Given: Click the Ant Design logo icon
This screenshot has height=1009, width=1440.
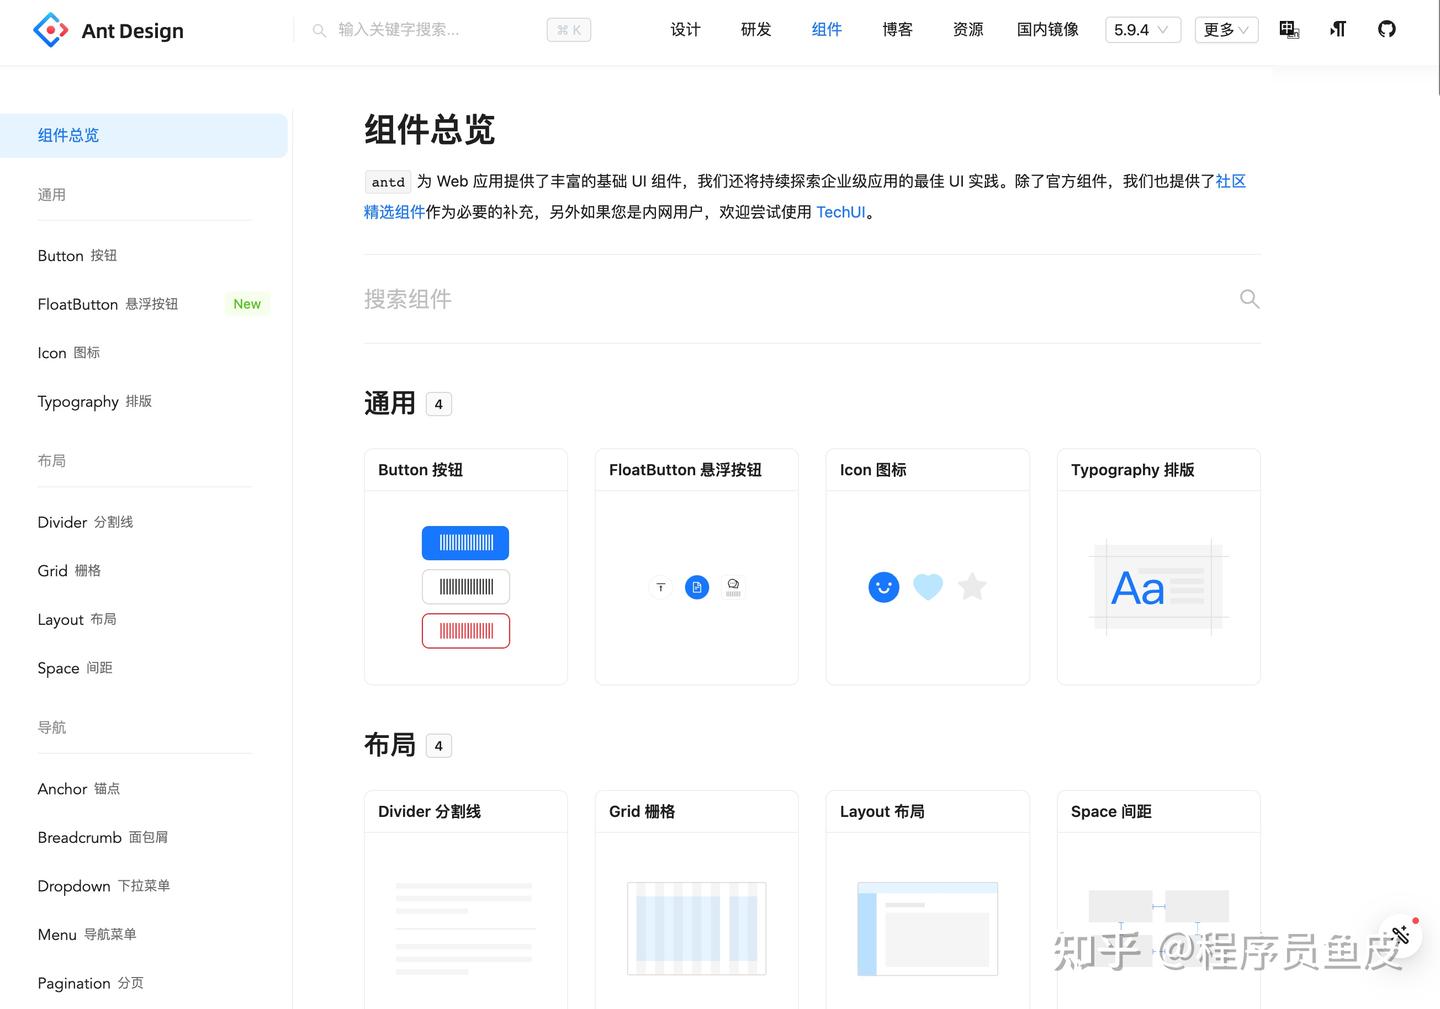Looking at the screenshot, I should (50, 30).
